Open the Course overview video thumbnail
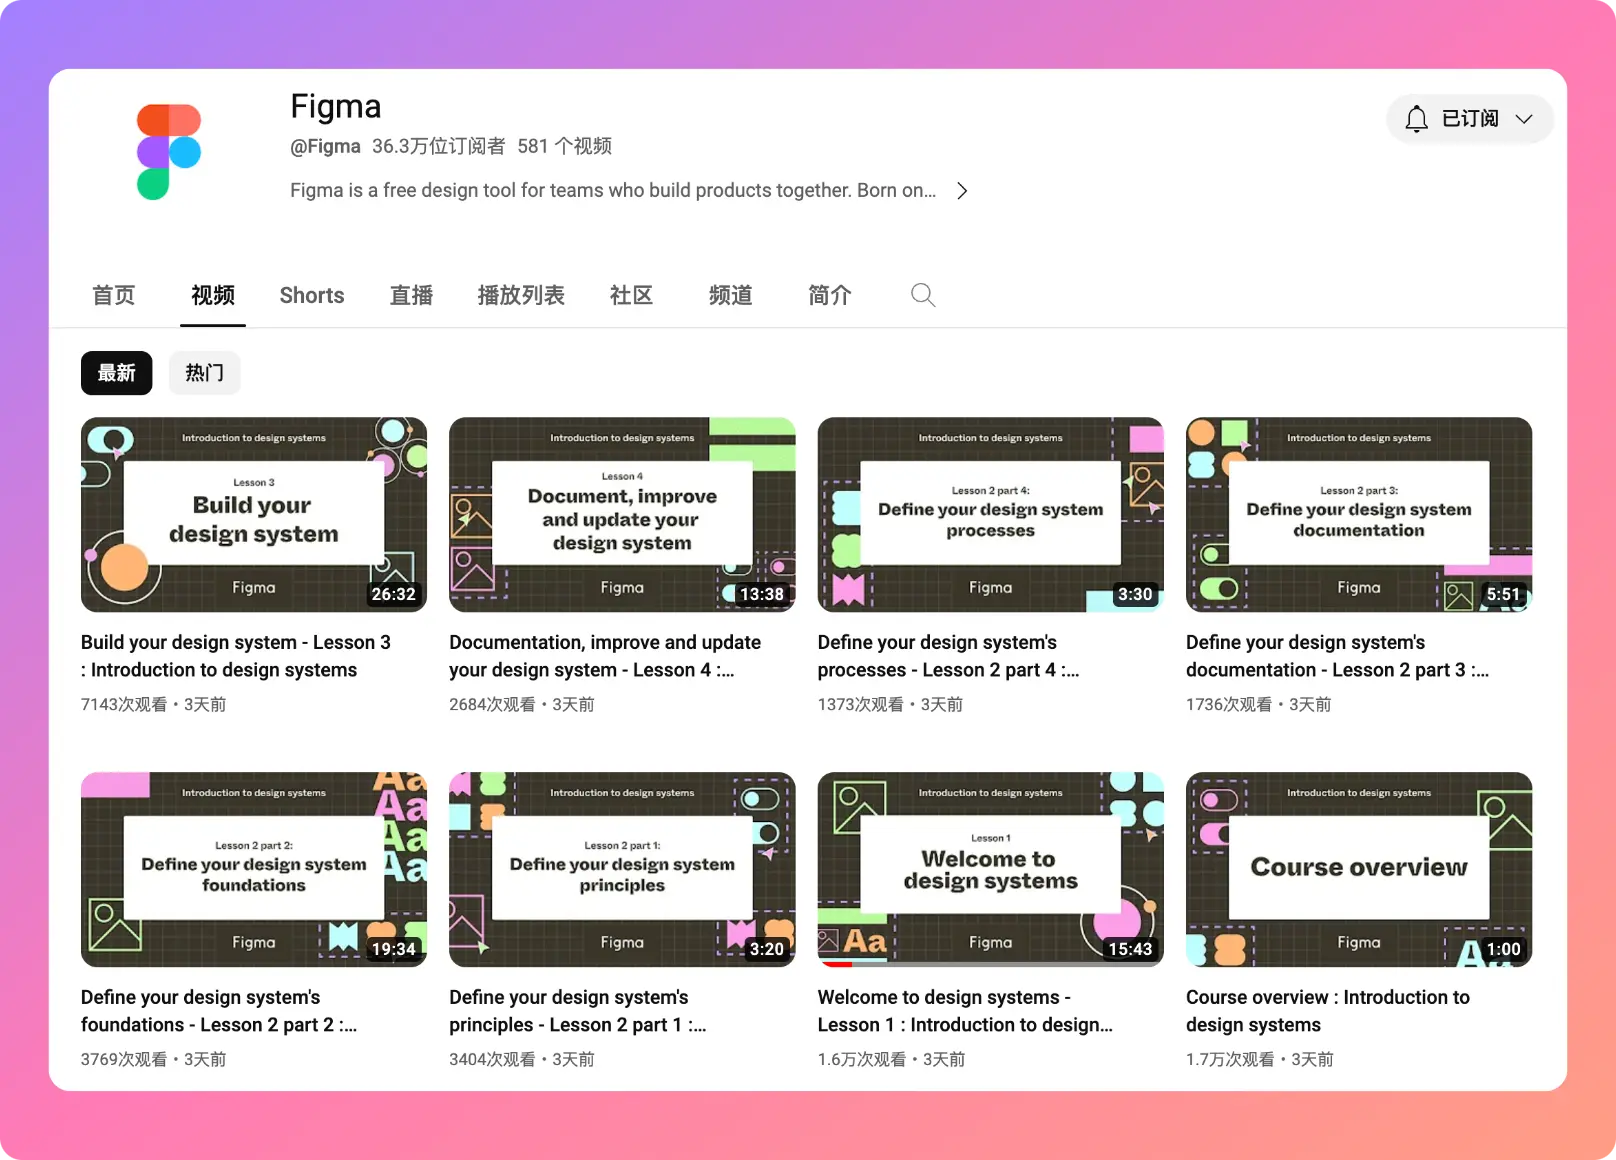The width and height of the screenshot is (1616, 1160). 1358,868
